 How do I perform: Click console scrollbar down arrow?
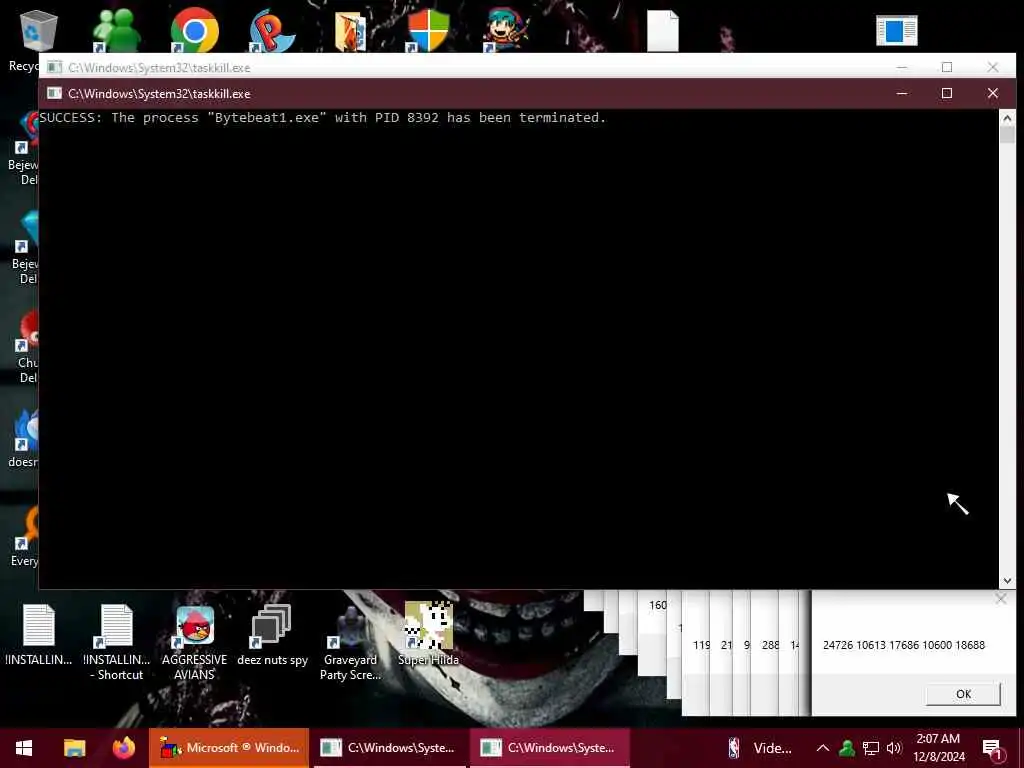pyautogui.click(x=1006, y=581)
